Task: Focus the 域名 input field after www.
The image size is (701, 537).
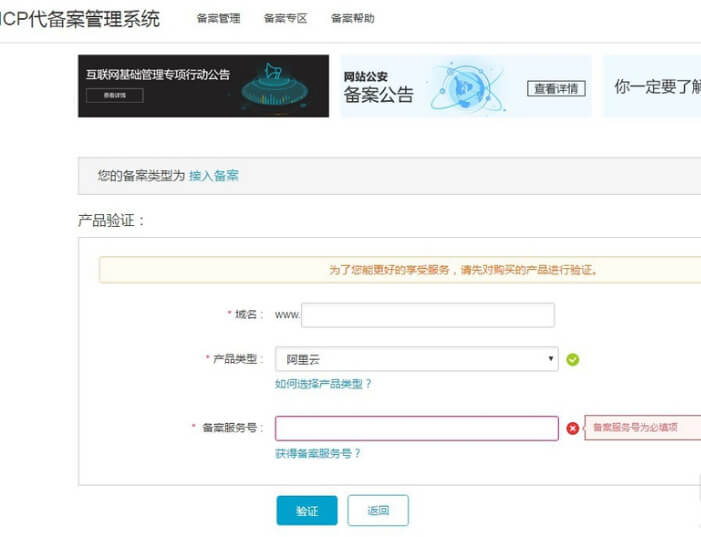Action: (427, 315)
